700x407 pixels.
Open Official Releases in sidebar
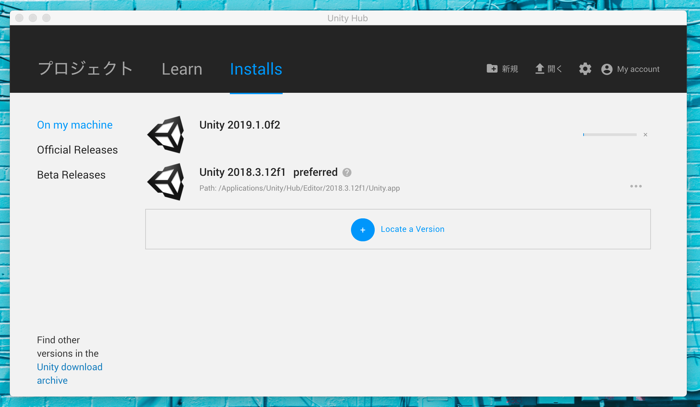tap(77, 150)
